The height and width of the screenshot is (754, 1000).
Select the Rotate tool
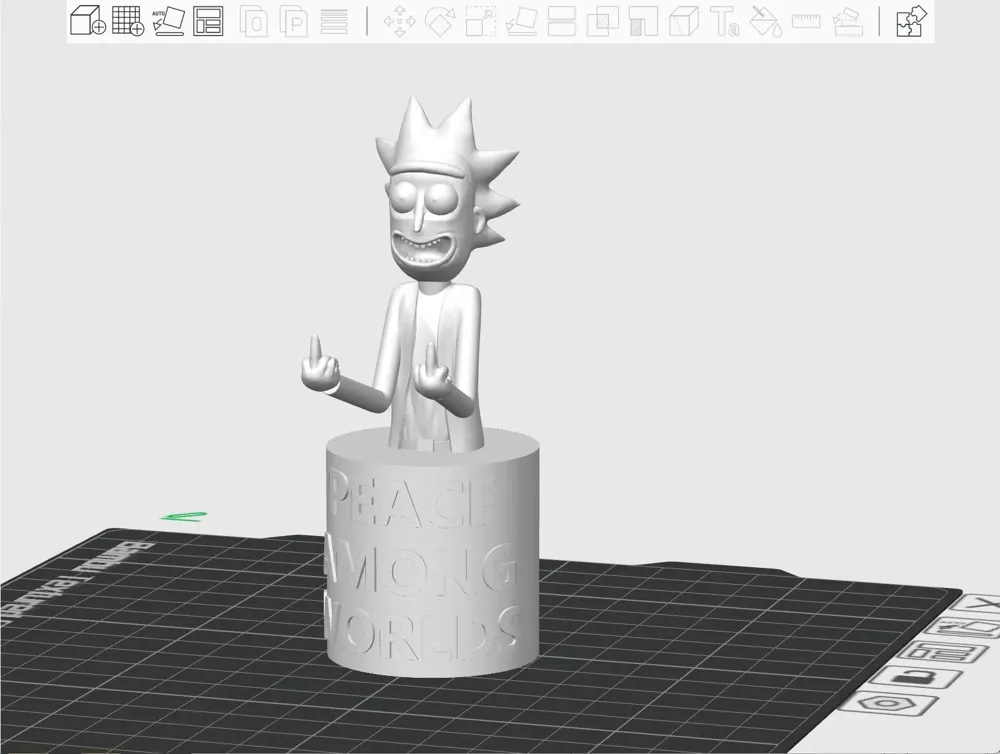tap(440, 22)
